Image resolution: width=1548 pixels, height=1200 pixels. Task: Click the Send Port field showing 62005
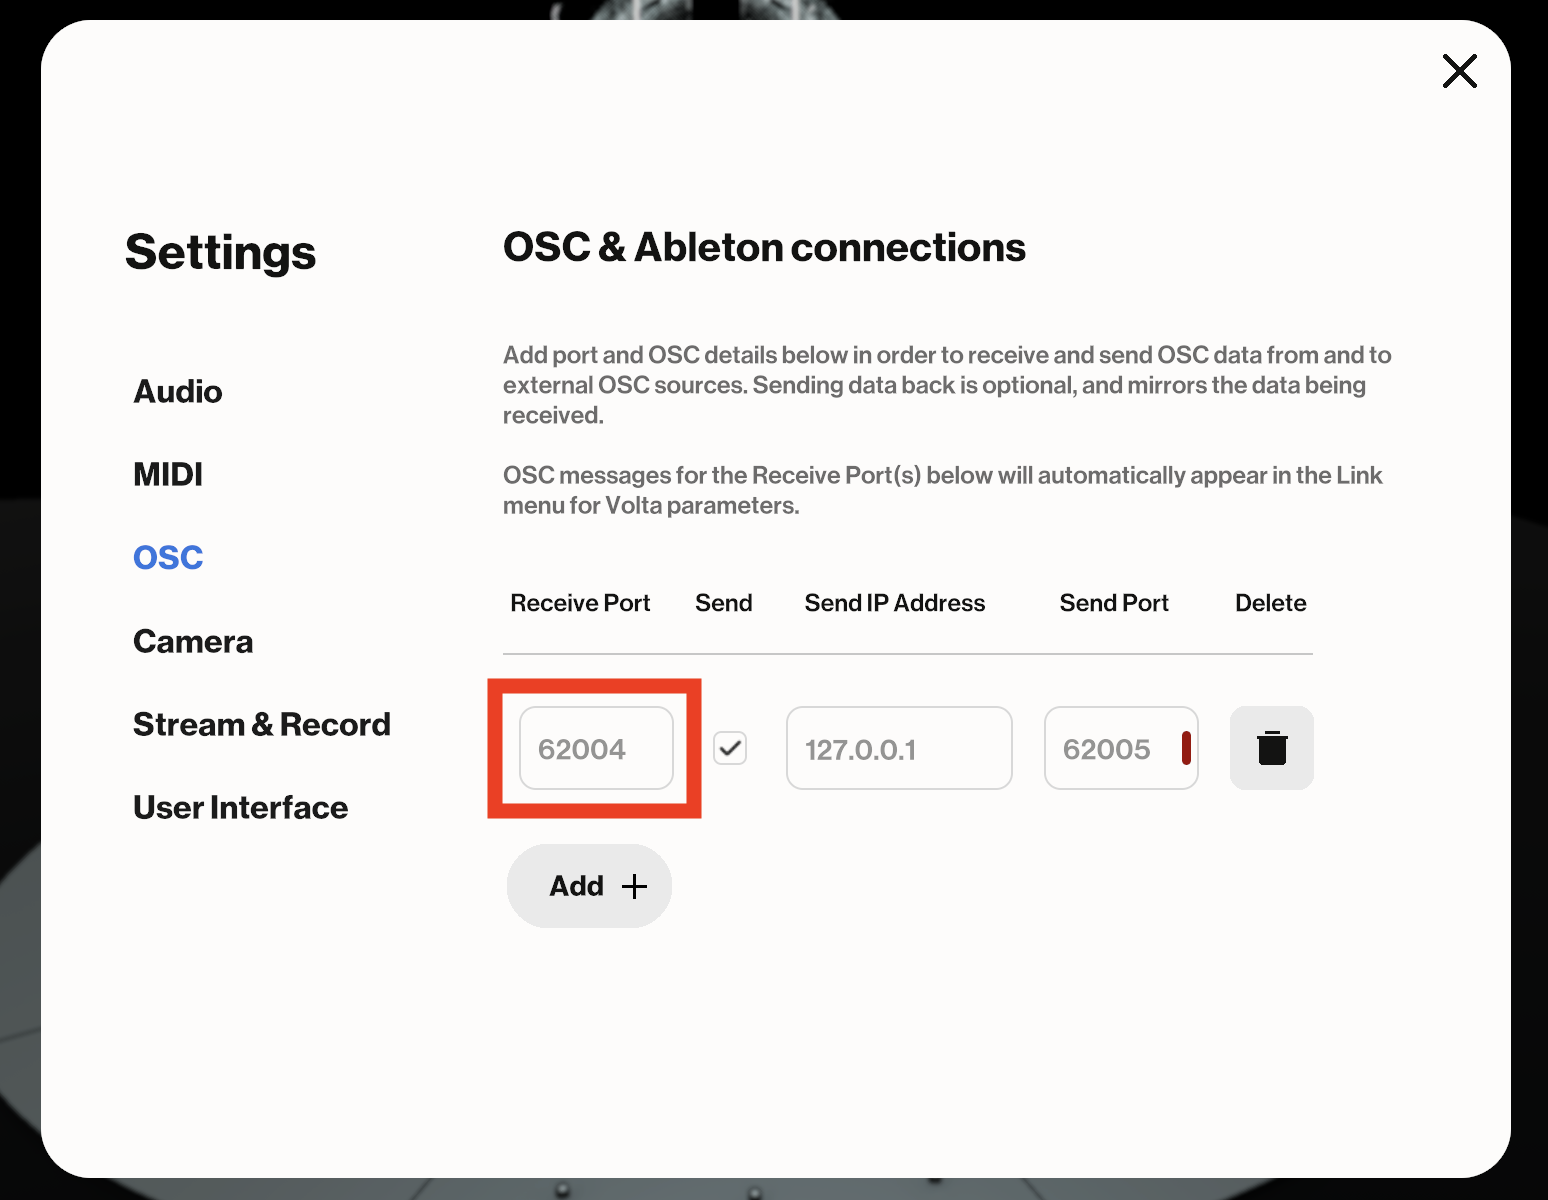point(1108,748)
